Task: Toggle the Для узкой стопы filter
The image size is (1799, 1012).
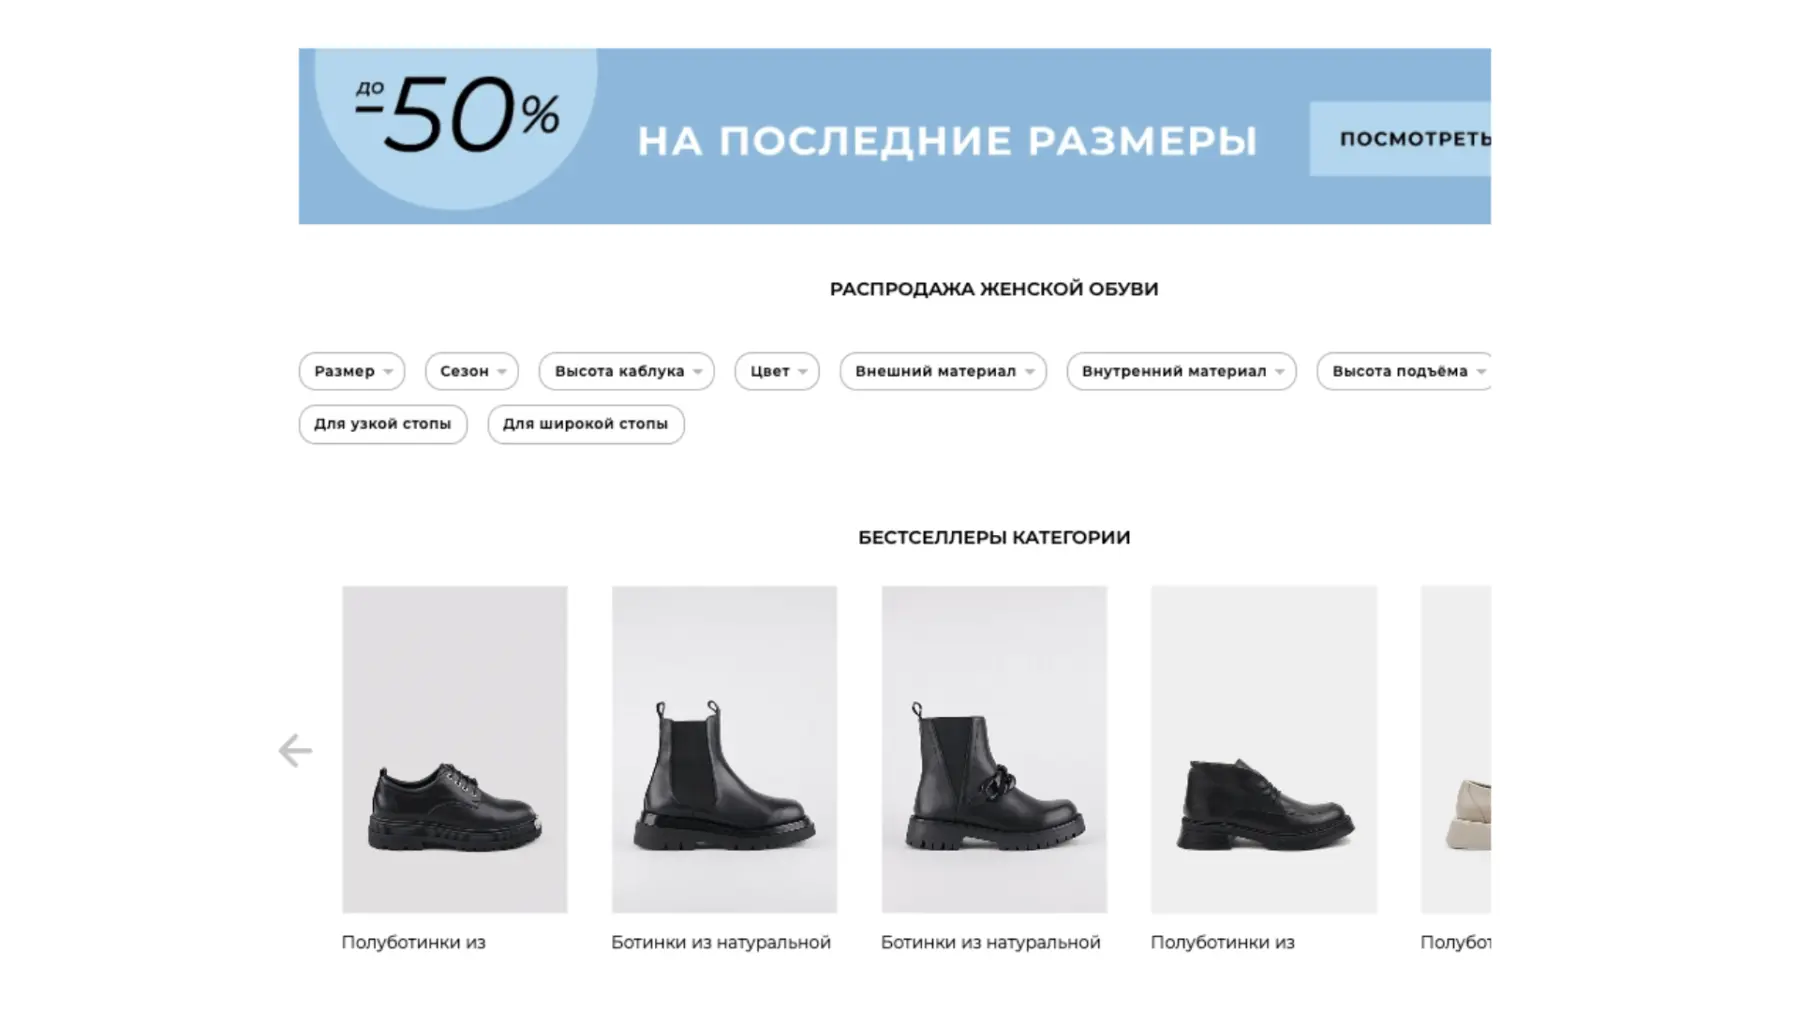Action: tap(383, 424)
